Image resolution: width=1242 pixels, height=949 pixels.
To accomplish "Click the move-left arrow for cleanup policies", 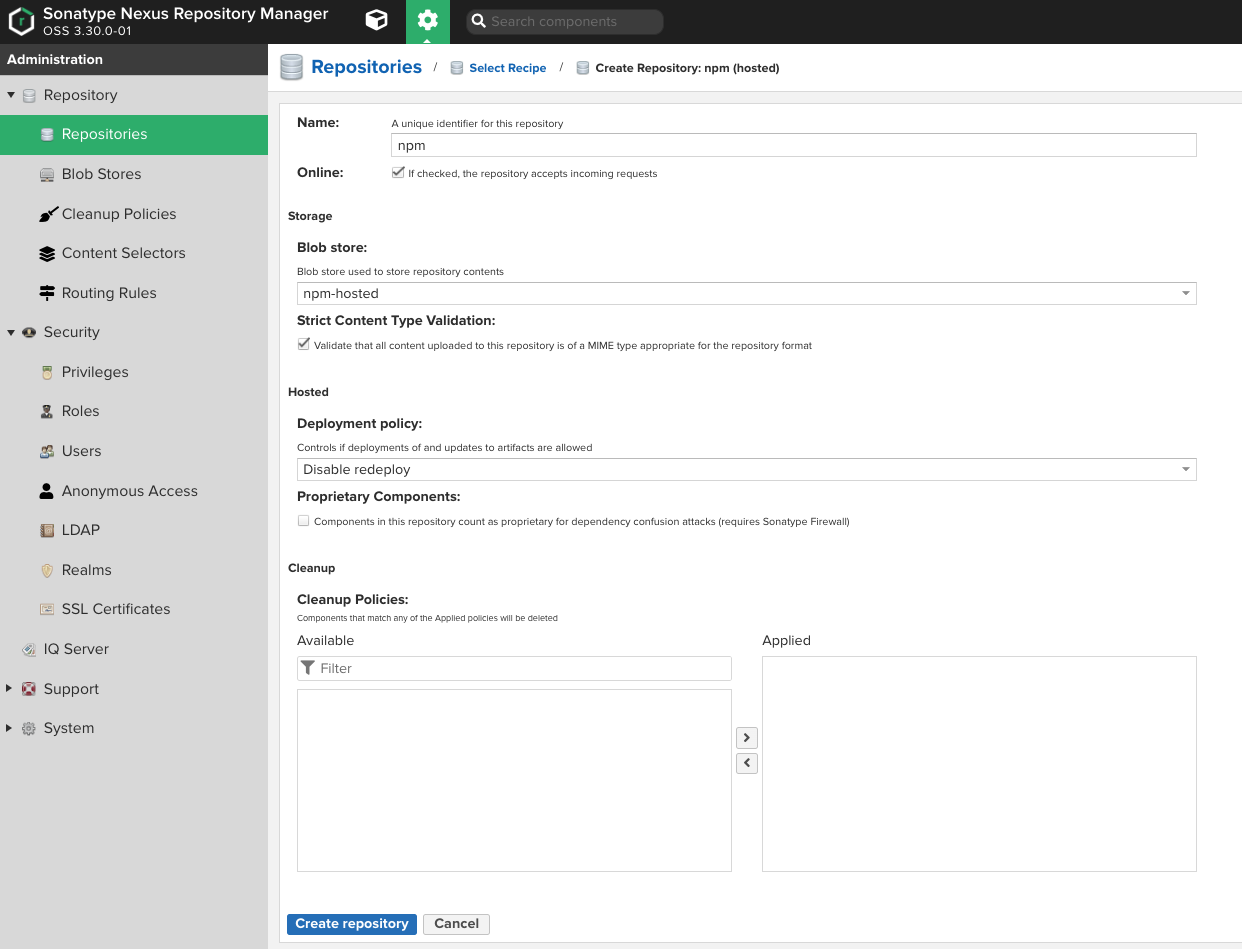I will pyautogui.click(x=747, y=763).
